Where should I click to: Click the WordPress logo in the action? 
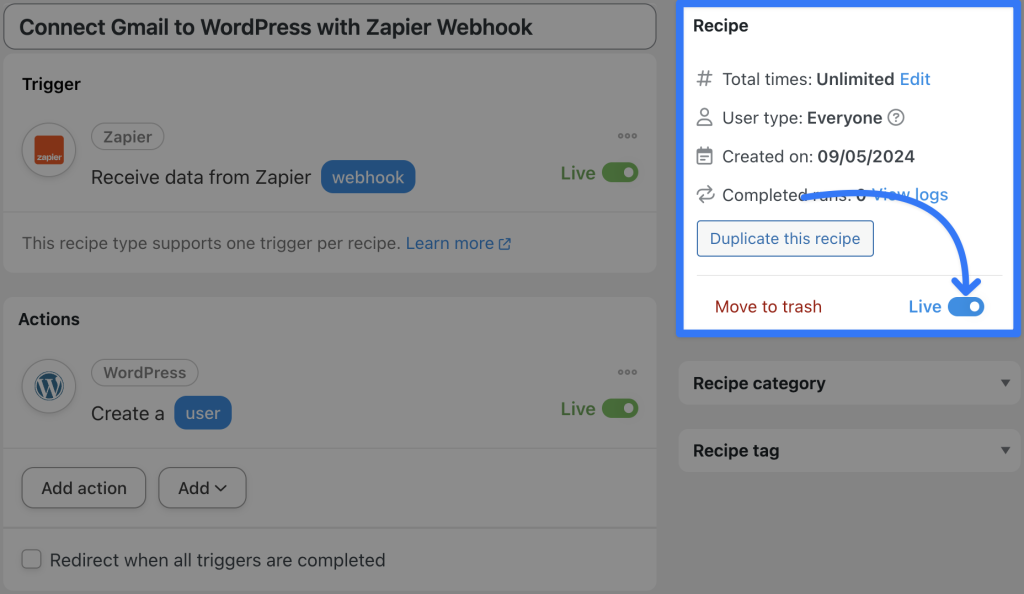(48, 386)
